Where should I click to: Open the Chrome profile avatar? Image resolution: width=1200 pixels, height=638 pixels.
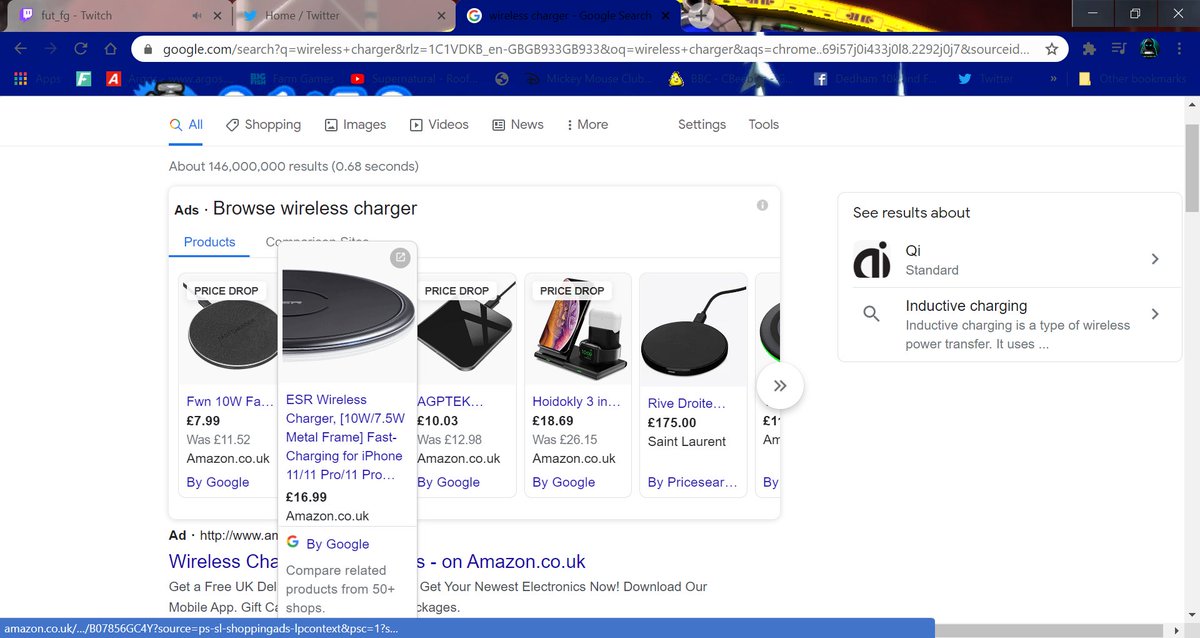tap(1149, 49)
